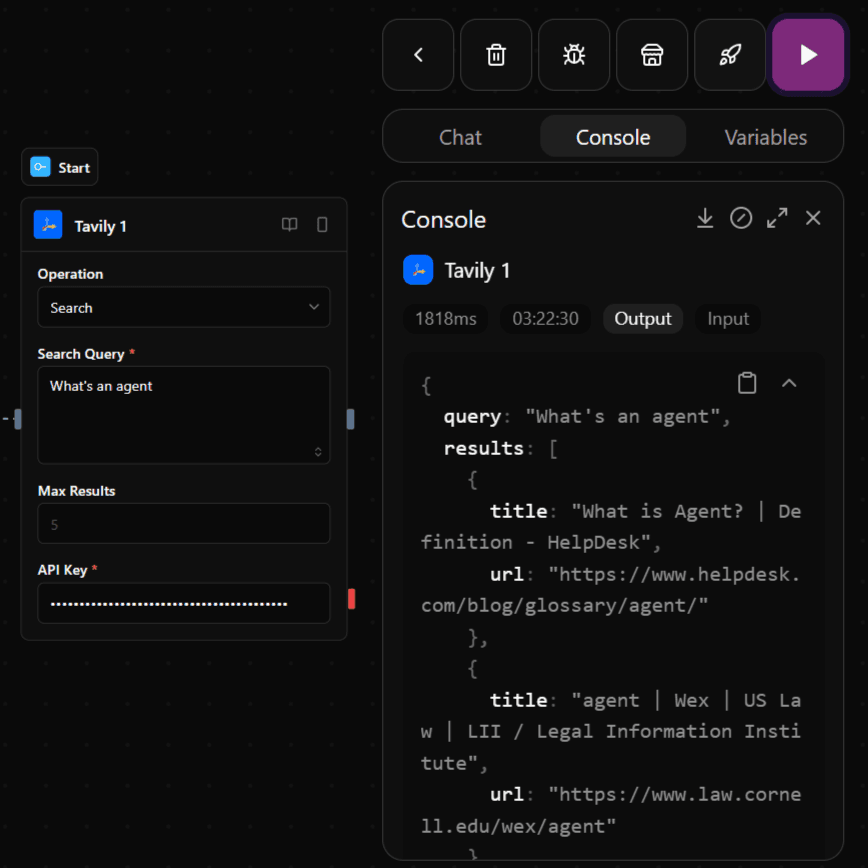The image size is (868, 868).
Task: Open Tavily 1 block documentation book icon
Action: pos(289,225)
